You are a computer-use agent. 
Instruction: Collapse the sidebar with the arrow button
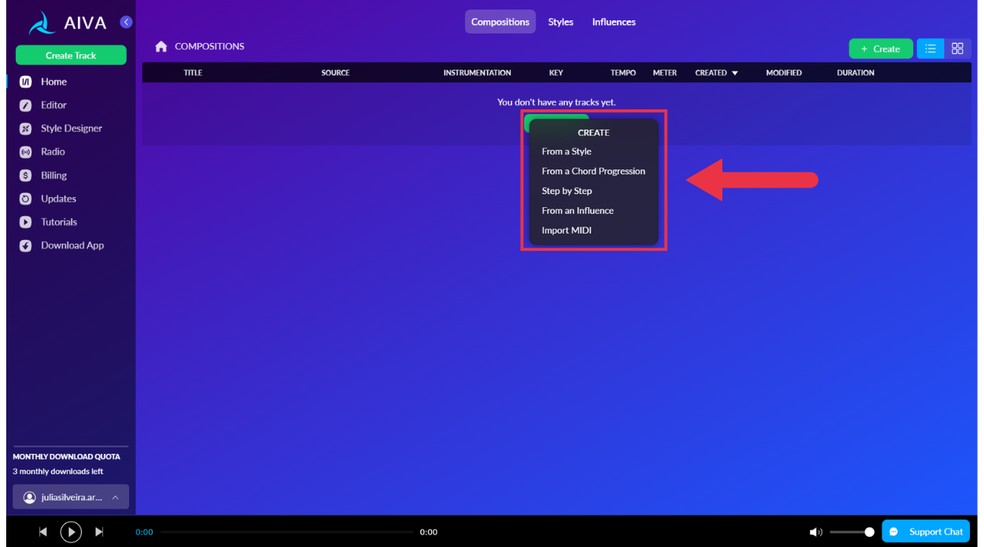click(126, 22)
